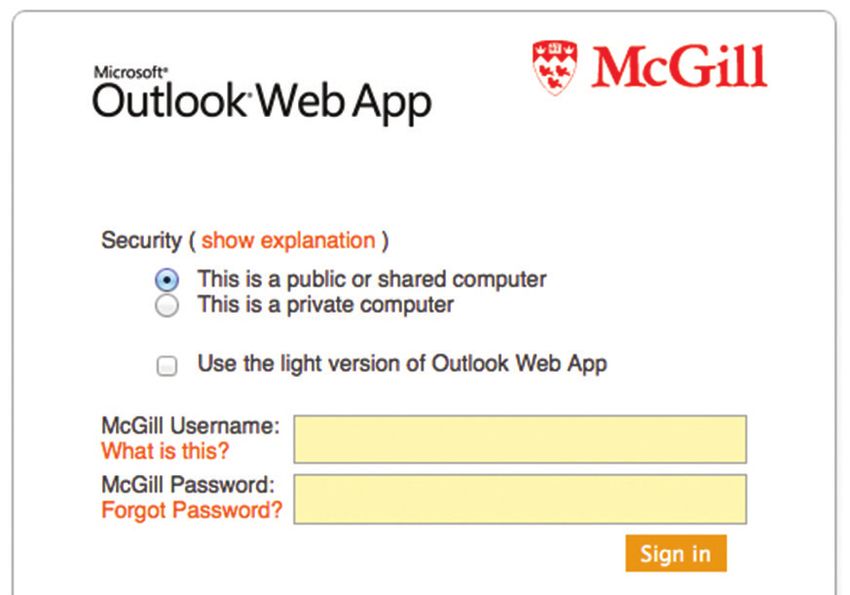Open the show explanation security link
The image size is (850, 595).
click(288, 240)
